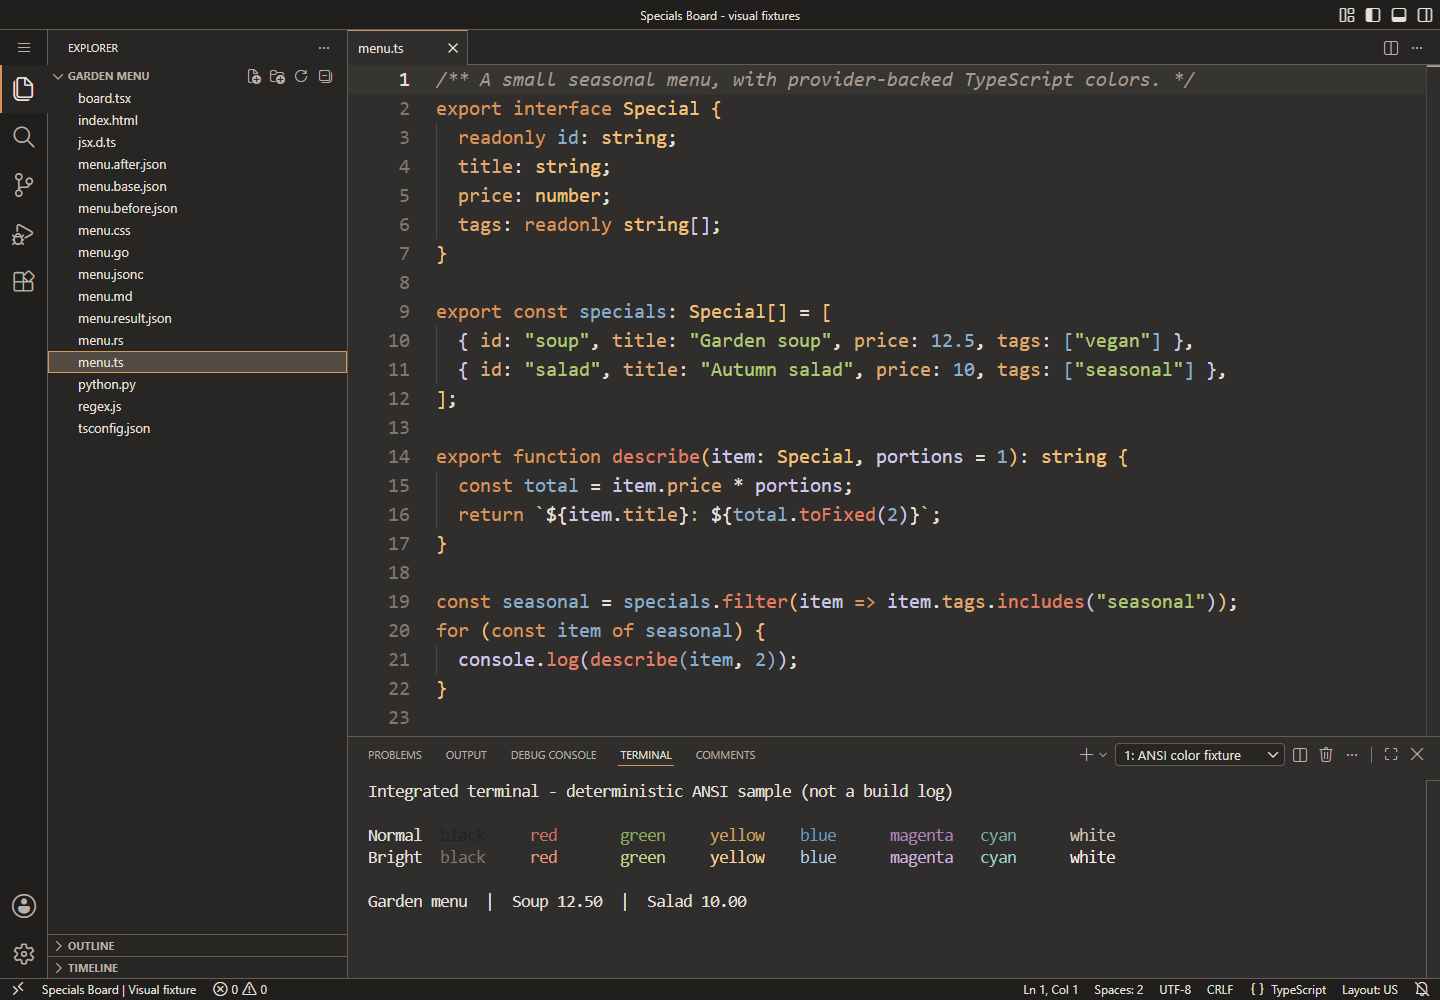Open menu.rs file
1440x1000 pixels.
[197, 340]
